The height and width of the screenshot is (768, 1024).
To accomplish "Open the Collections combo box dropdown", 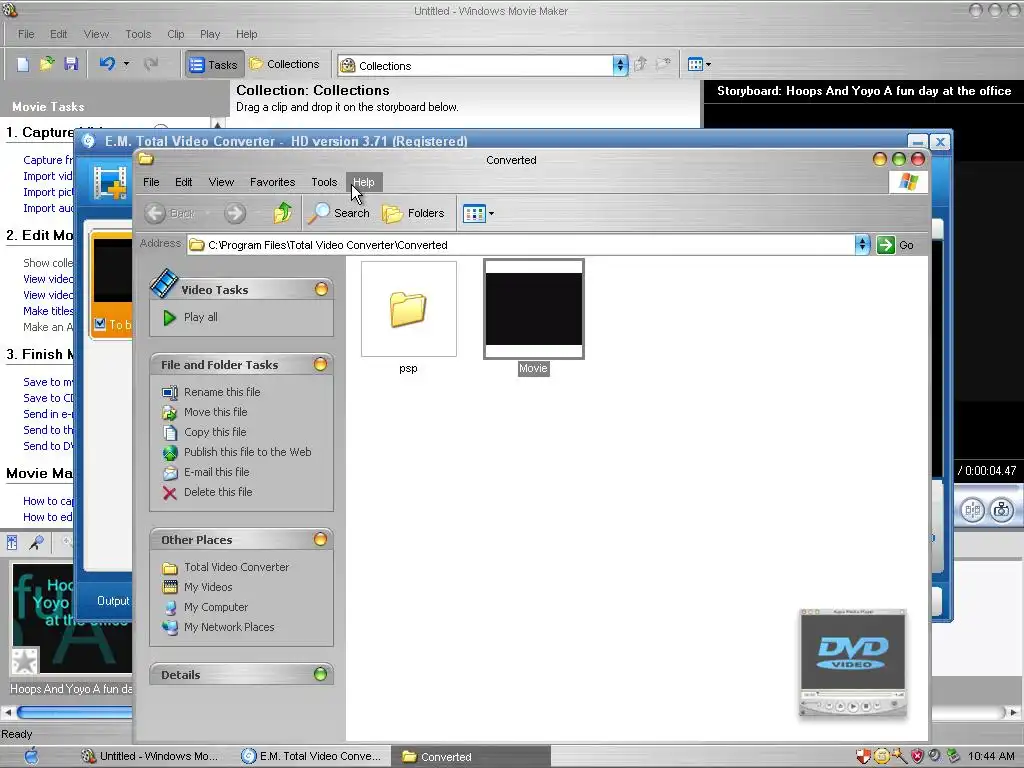I will [620, 65].
